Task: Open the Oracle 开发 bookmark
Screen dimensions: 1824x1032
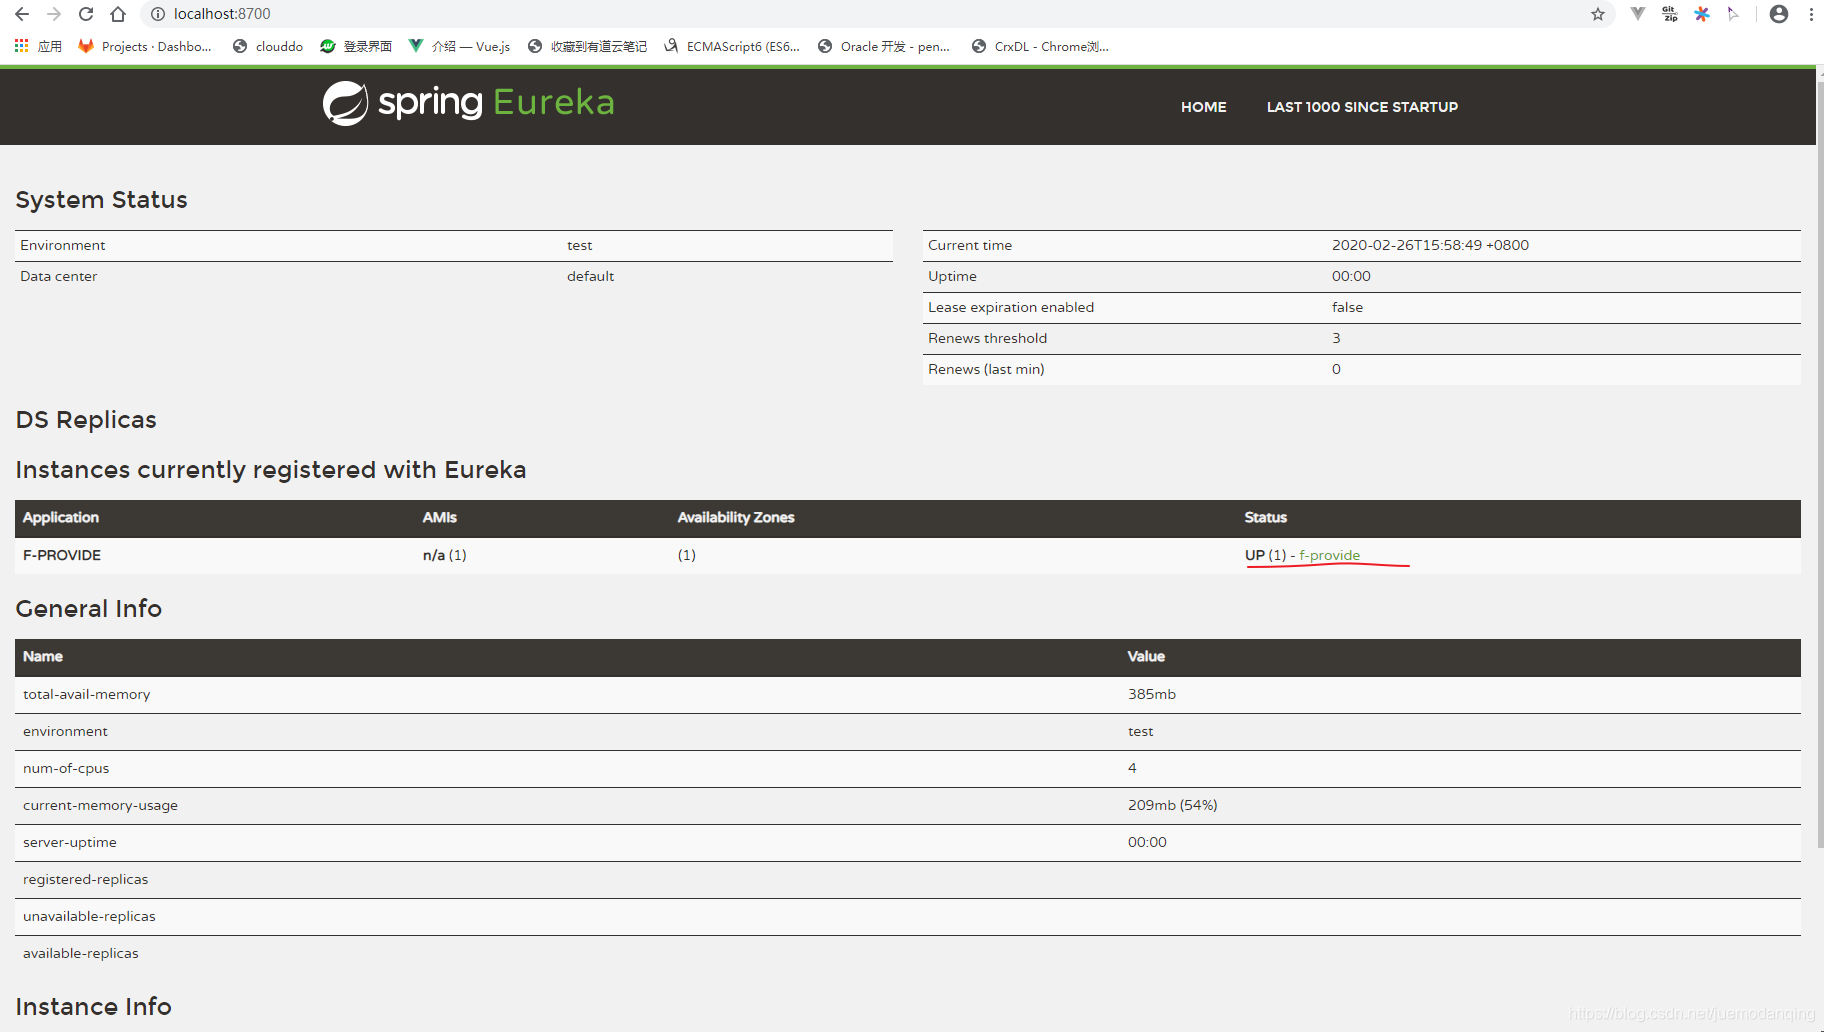Action: pyautogui.click(x=884, y=46)
